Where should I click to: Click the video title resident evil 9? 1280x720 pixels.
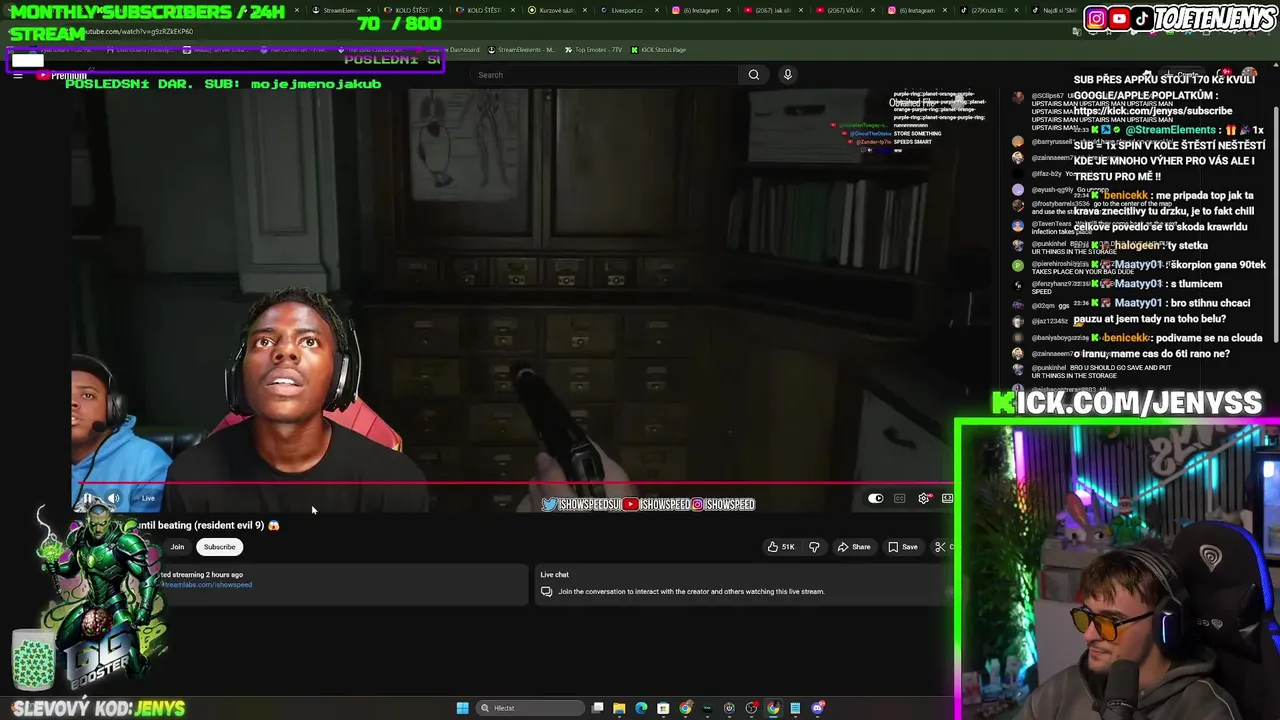tap(210, 525)
